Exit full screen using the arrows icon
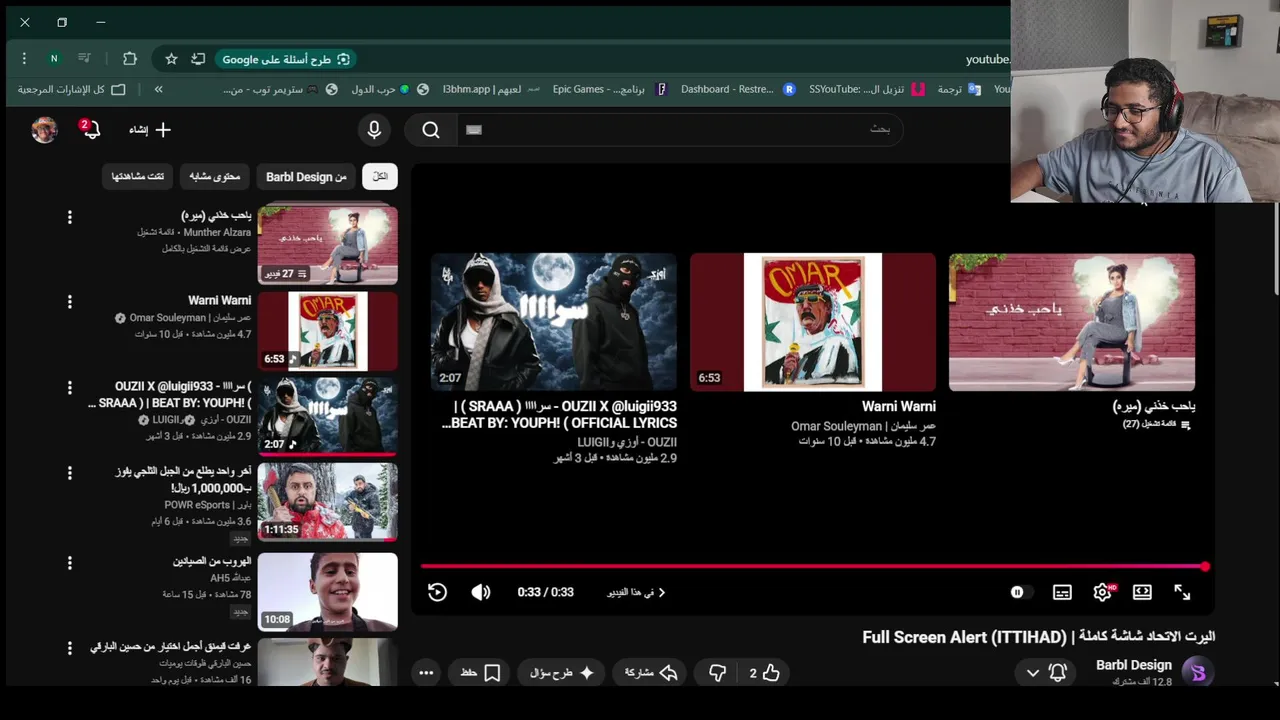This screenshot has width=1280, height=720. coord(1182,592)
